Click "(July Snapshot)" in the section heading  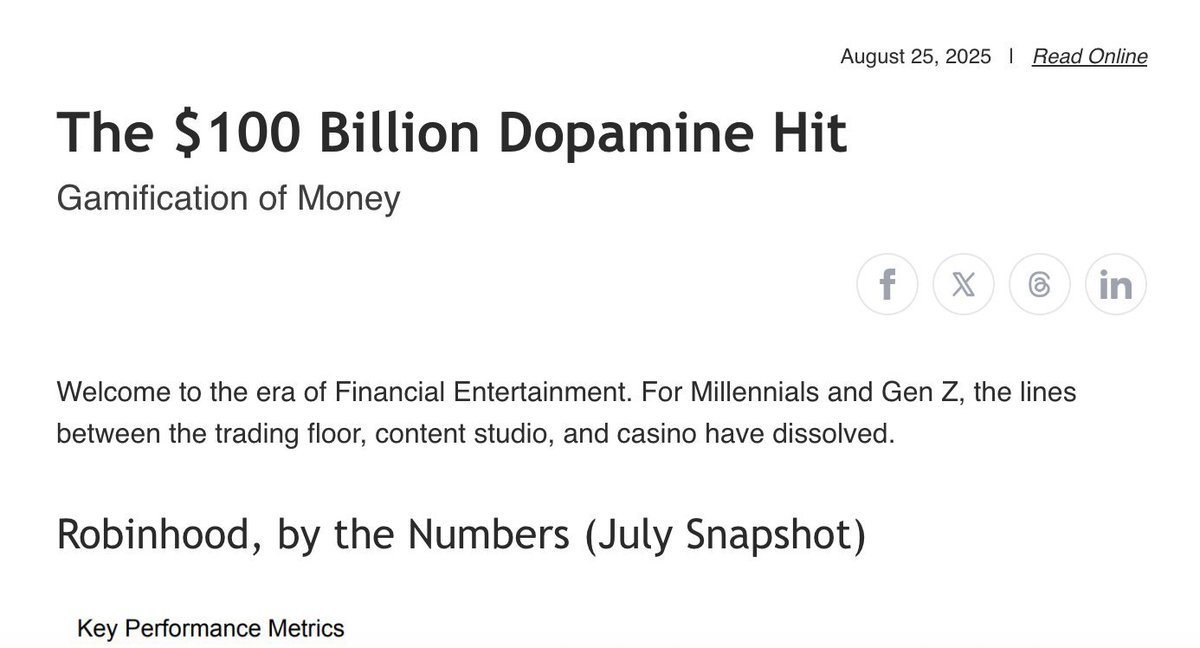pos(723,535)
